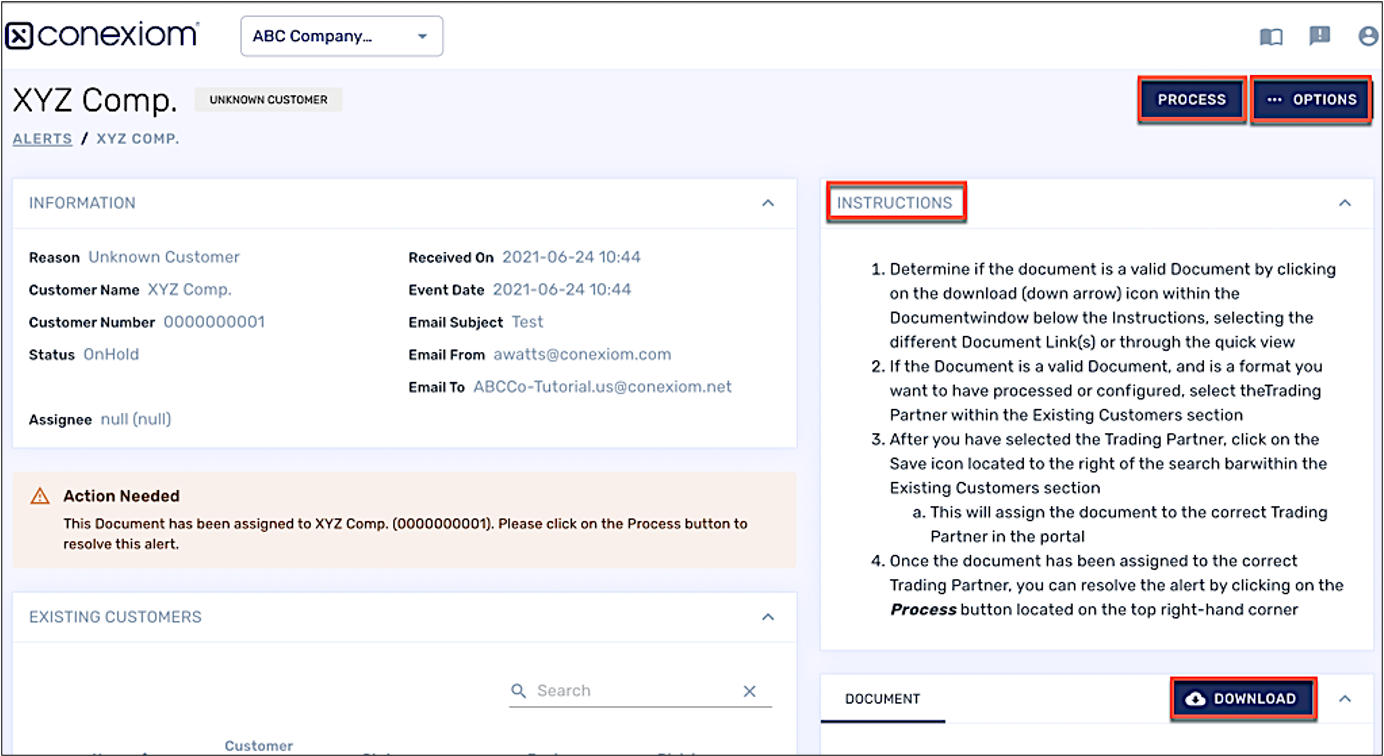Click the ellipsis icon on the Options button

(x=1276, y=99)
